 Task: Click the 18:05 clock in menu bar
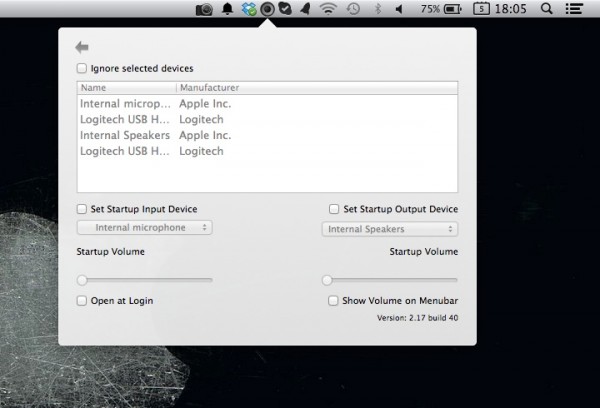click(x=510, y=8)
